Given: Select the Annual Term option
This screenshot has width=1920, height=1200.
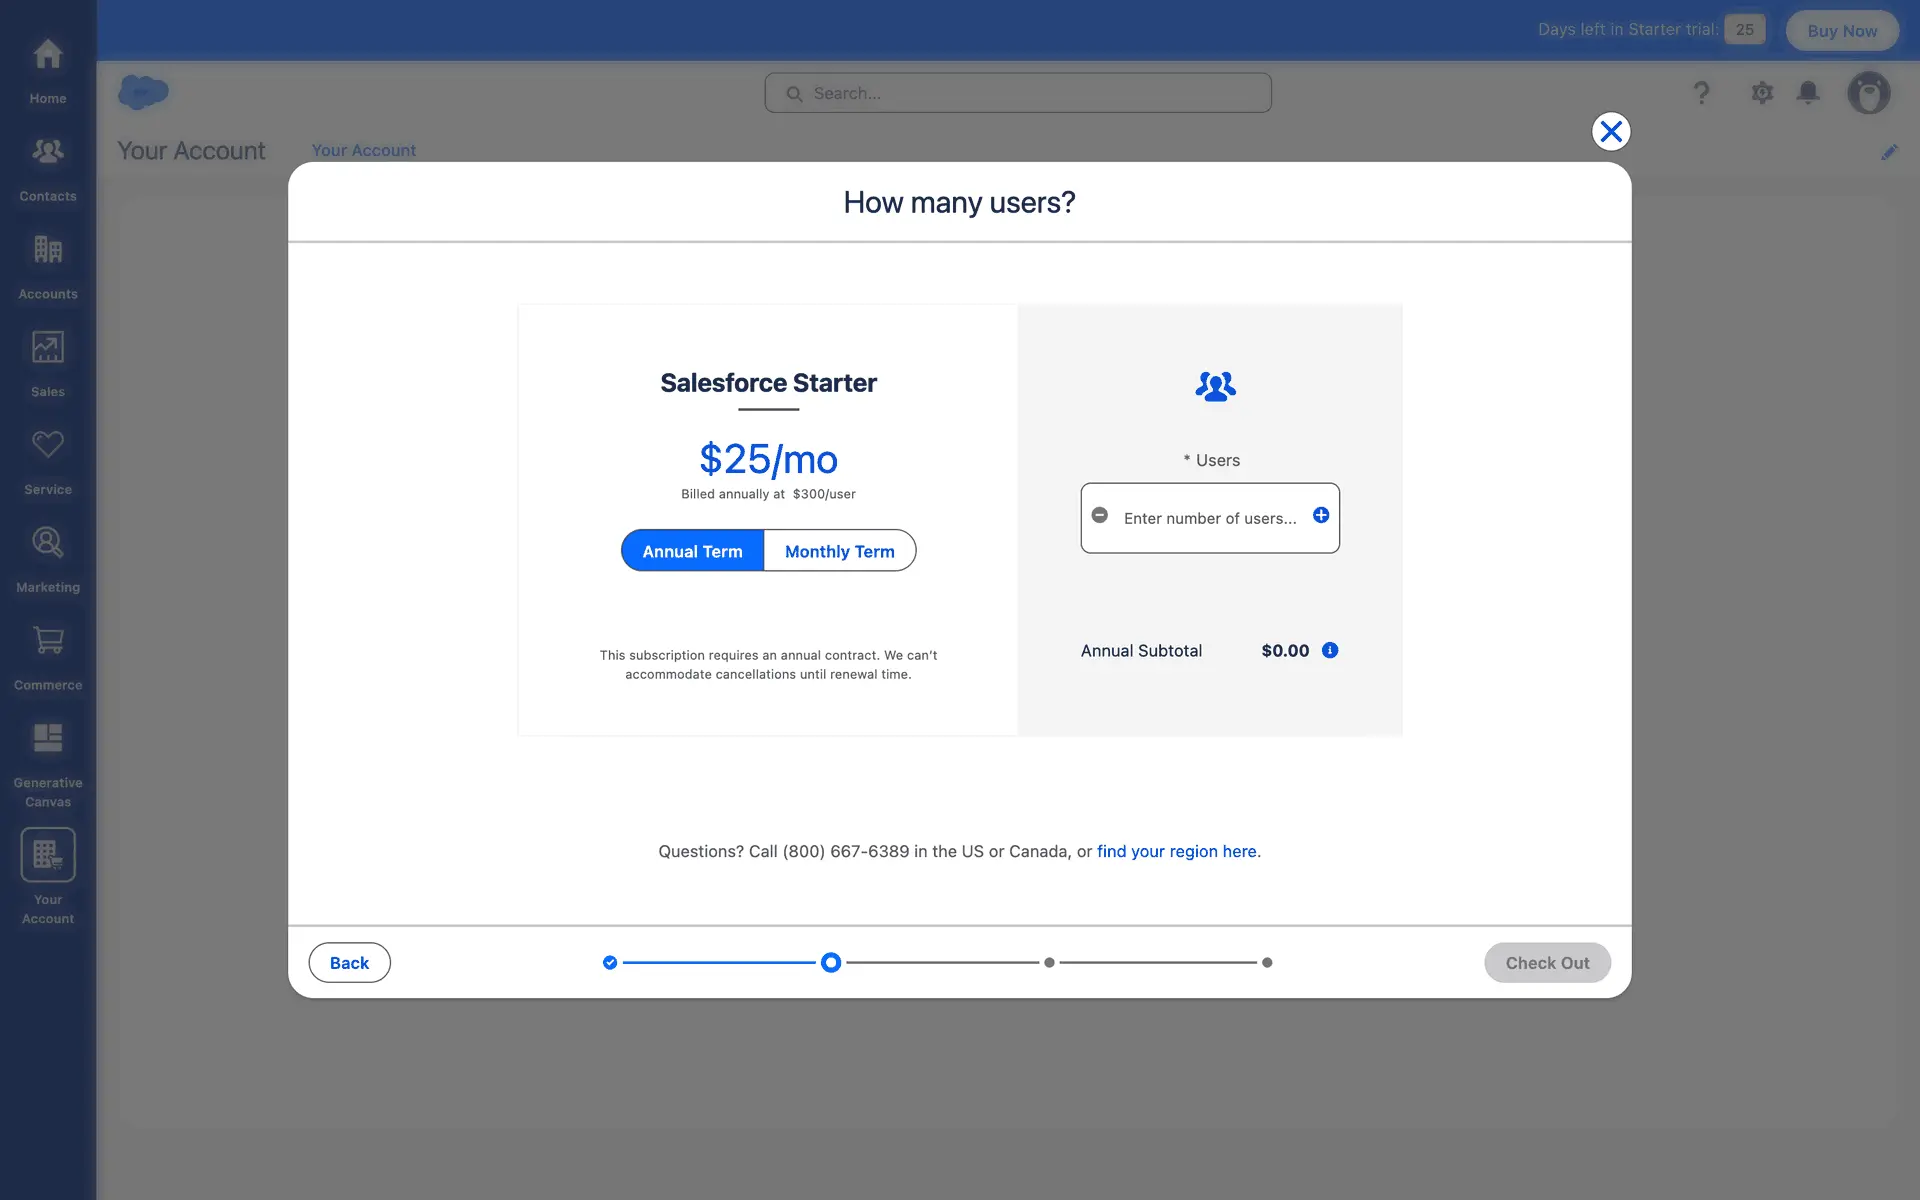Looking at the screenshot, I should click(692, 551).
